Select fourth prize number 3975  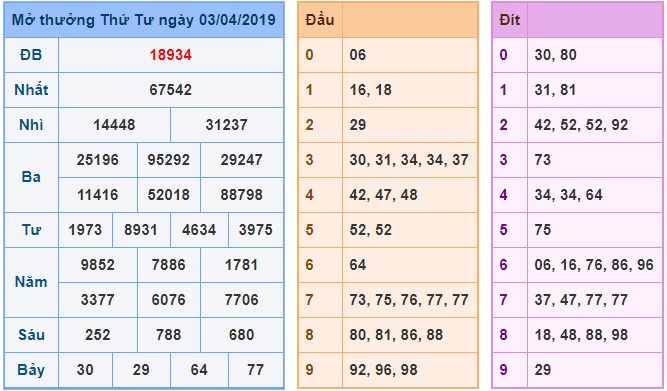pyautogui.click(x=256, y=230)
